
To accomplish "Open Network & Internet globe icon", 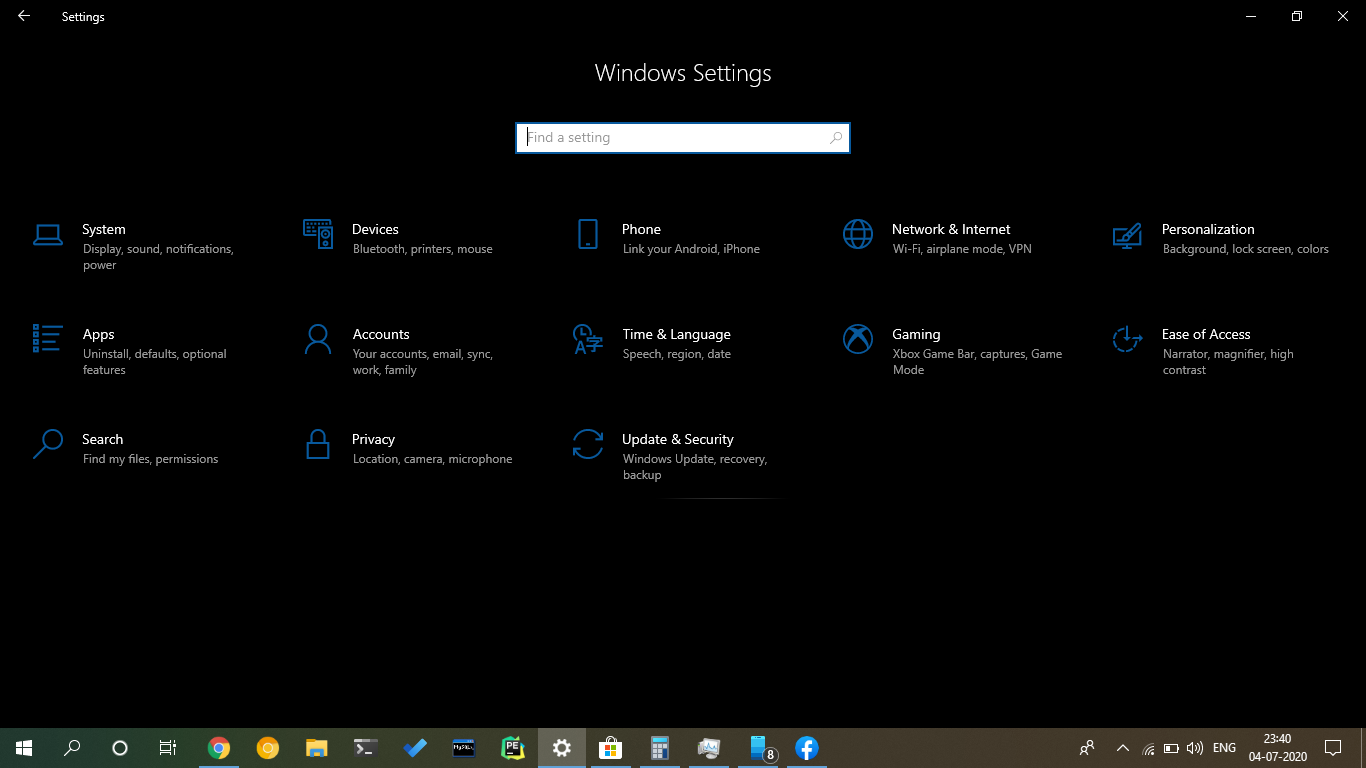I will coord(858,234).
